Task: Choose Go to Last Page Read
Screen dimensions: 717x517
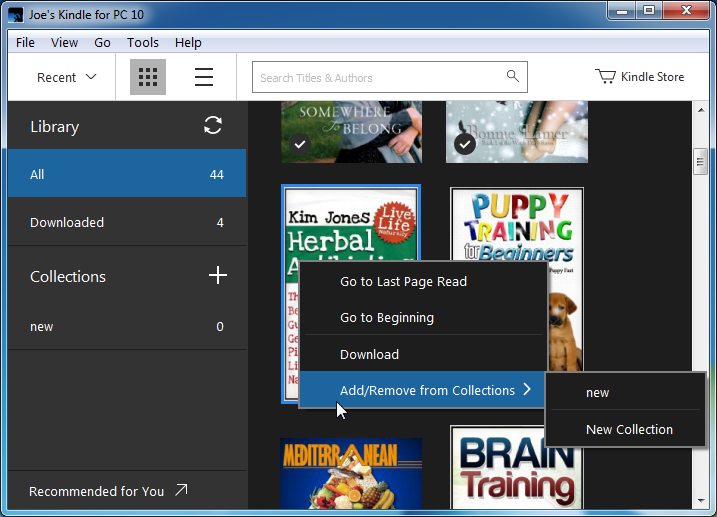Action: tap(423, 282)
